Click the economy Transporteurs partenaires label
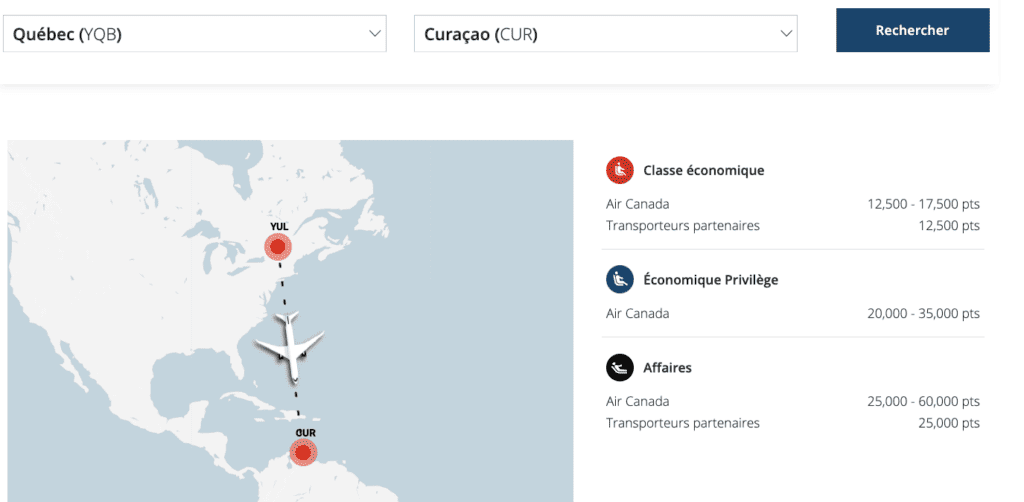 point(683,226)
